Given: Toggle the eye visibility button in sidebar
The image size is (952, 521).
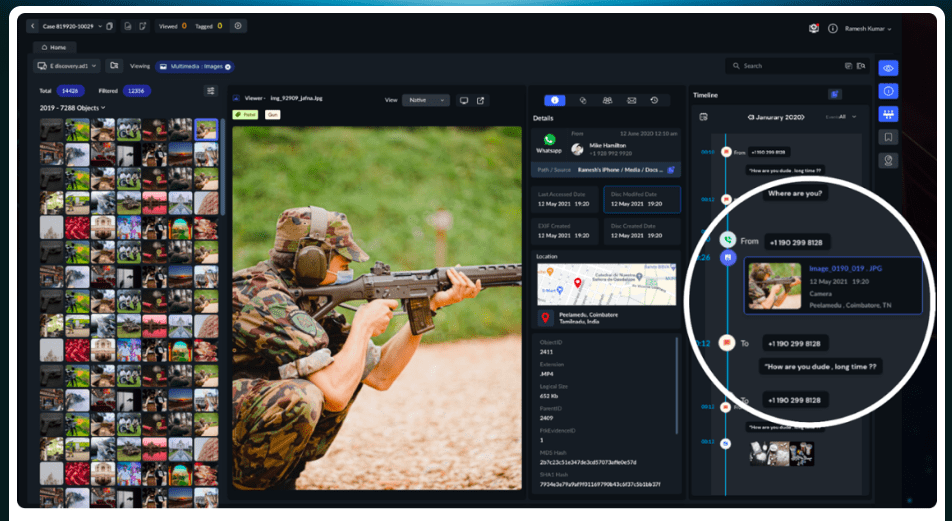Looking at the screenshot, I should coord(888,68).
